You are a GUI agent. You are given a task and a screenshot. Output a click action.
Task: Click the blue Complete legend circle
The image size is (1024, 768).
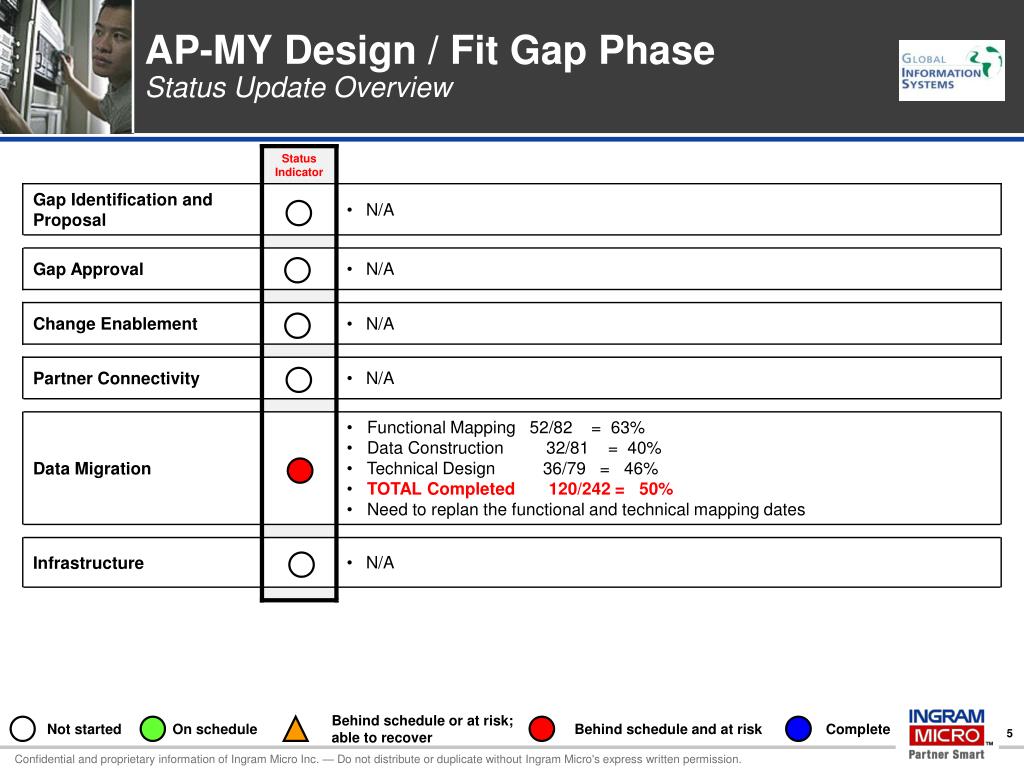coord(798,729)
